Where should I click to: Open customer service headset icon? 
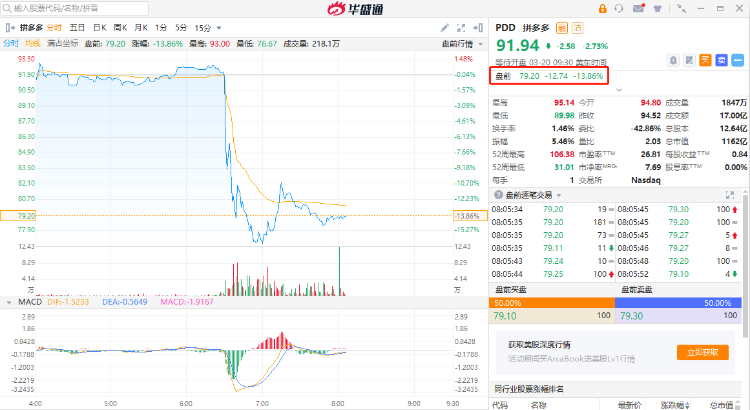point(619,8)
